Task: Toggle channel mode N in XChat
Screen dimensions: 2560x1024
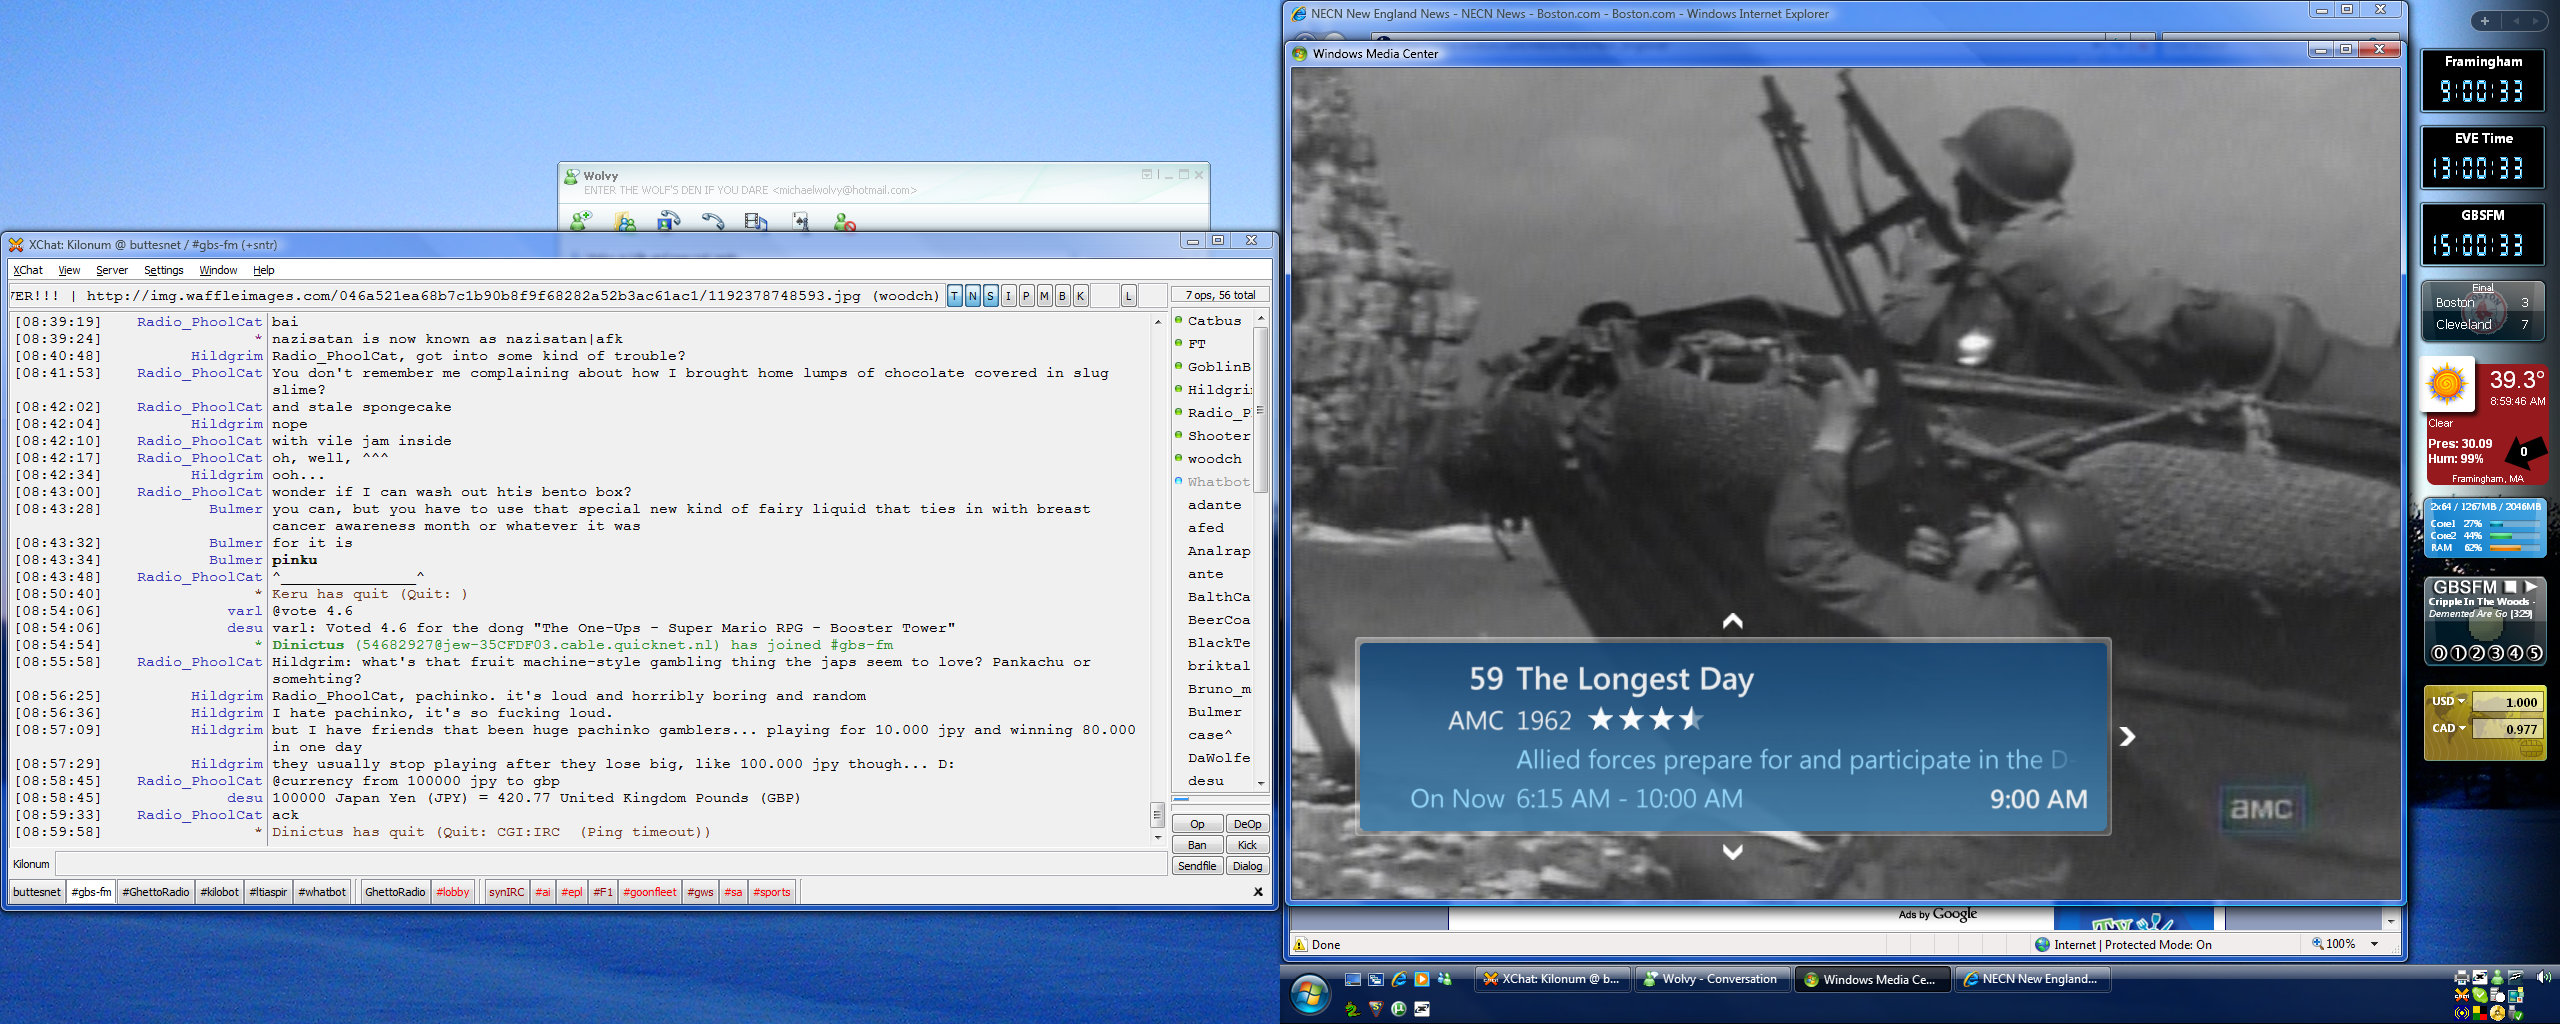Action: [x=973, y=295]
